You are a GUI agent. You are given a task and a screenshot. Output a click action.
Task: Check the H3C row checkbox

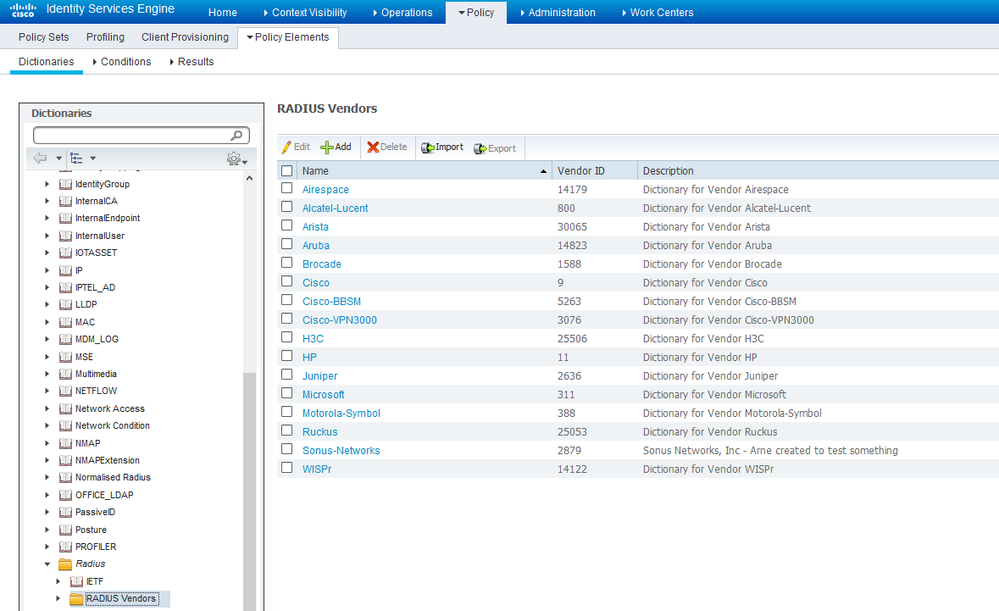(287, 337)
